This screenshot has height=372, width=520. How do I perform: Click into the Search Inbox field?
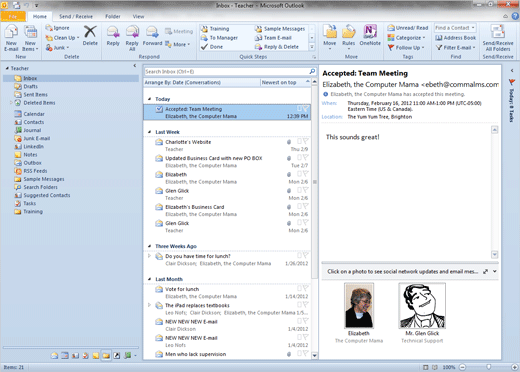[x=227, y=71]
